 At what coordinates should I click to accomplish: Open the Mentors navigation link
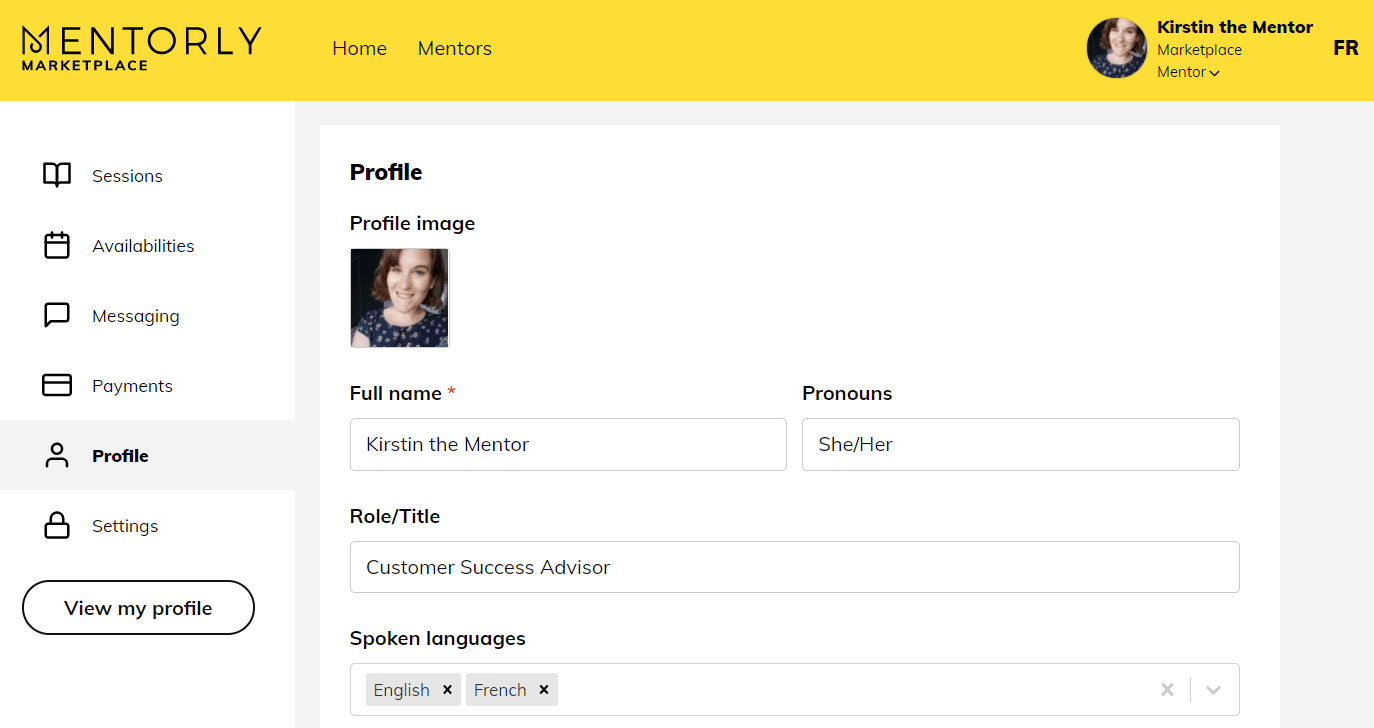point(455,48)
